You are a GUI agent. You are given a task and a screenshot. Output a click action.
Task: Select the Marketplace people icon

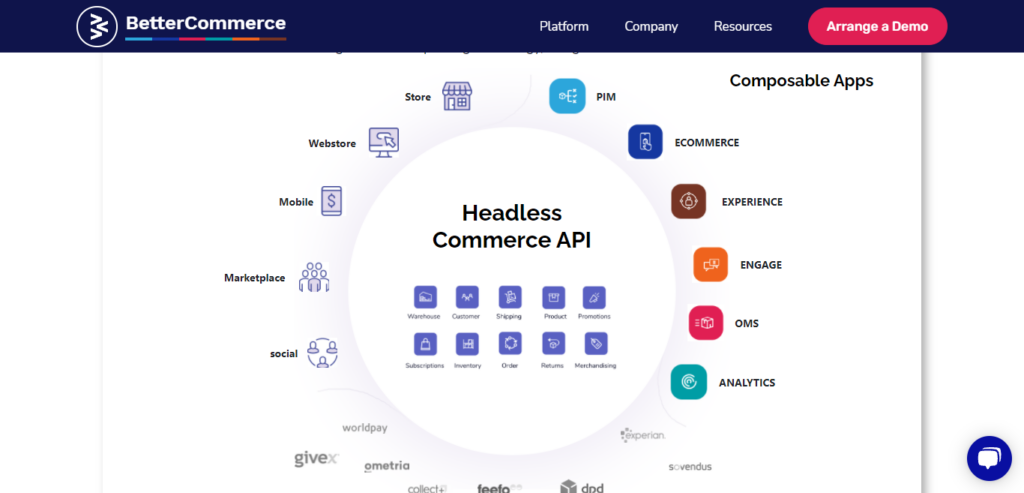click(x=314, y=277)
